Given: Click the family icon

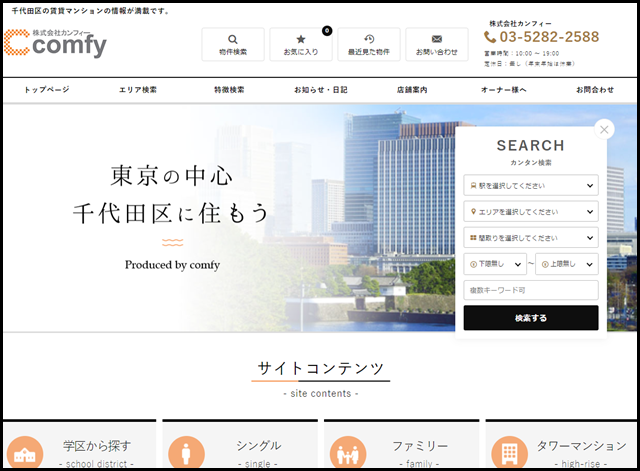Looking at the screenshot, I should click(348, 453).
